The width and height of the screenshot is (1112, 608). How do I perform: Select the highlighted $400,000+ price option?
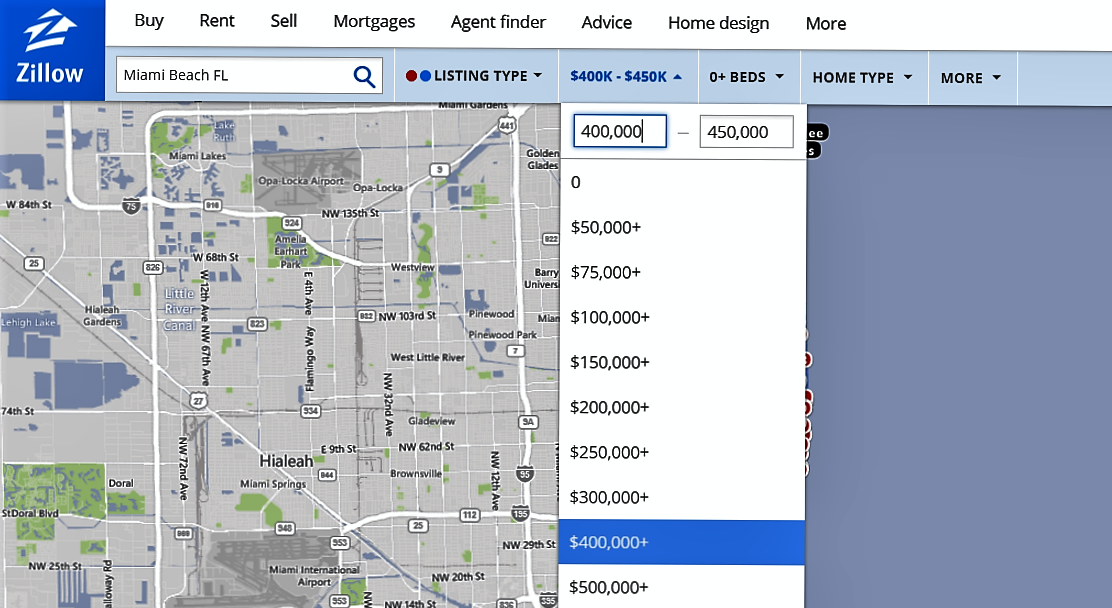[682, 542]
